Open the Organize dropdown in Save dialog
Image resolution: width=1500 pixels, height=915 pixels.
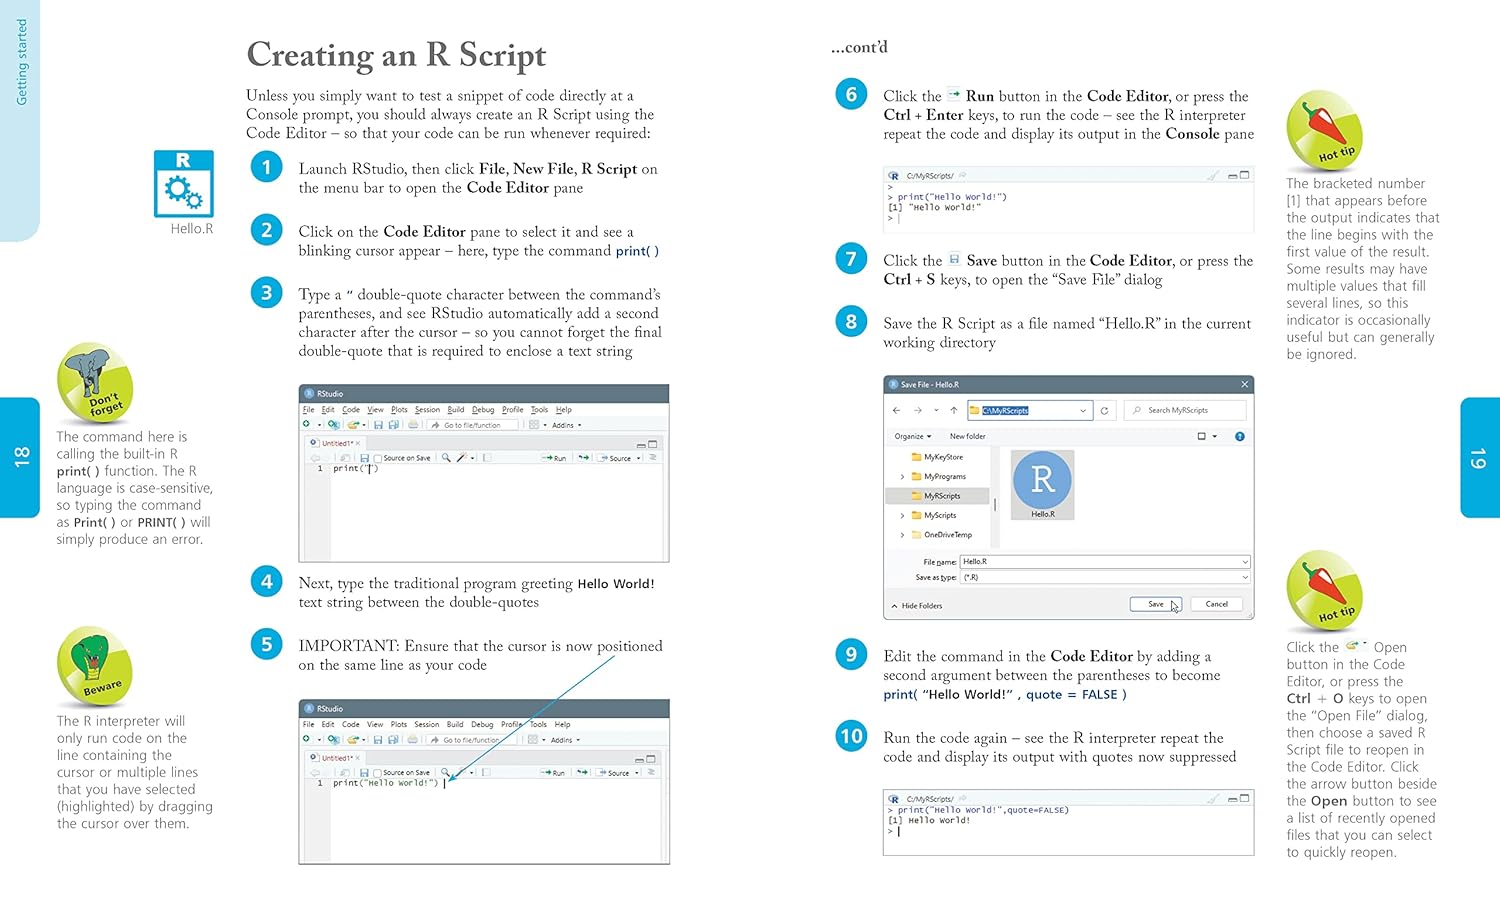tap(912, 436)
